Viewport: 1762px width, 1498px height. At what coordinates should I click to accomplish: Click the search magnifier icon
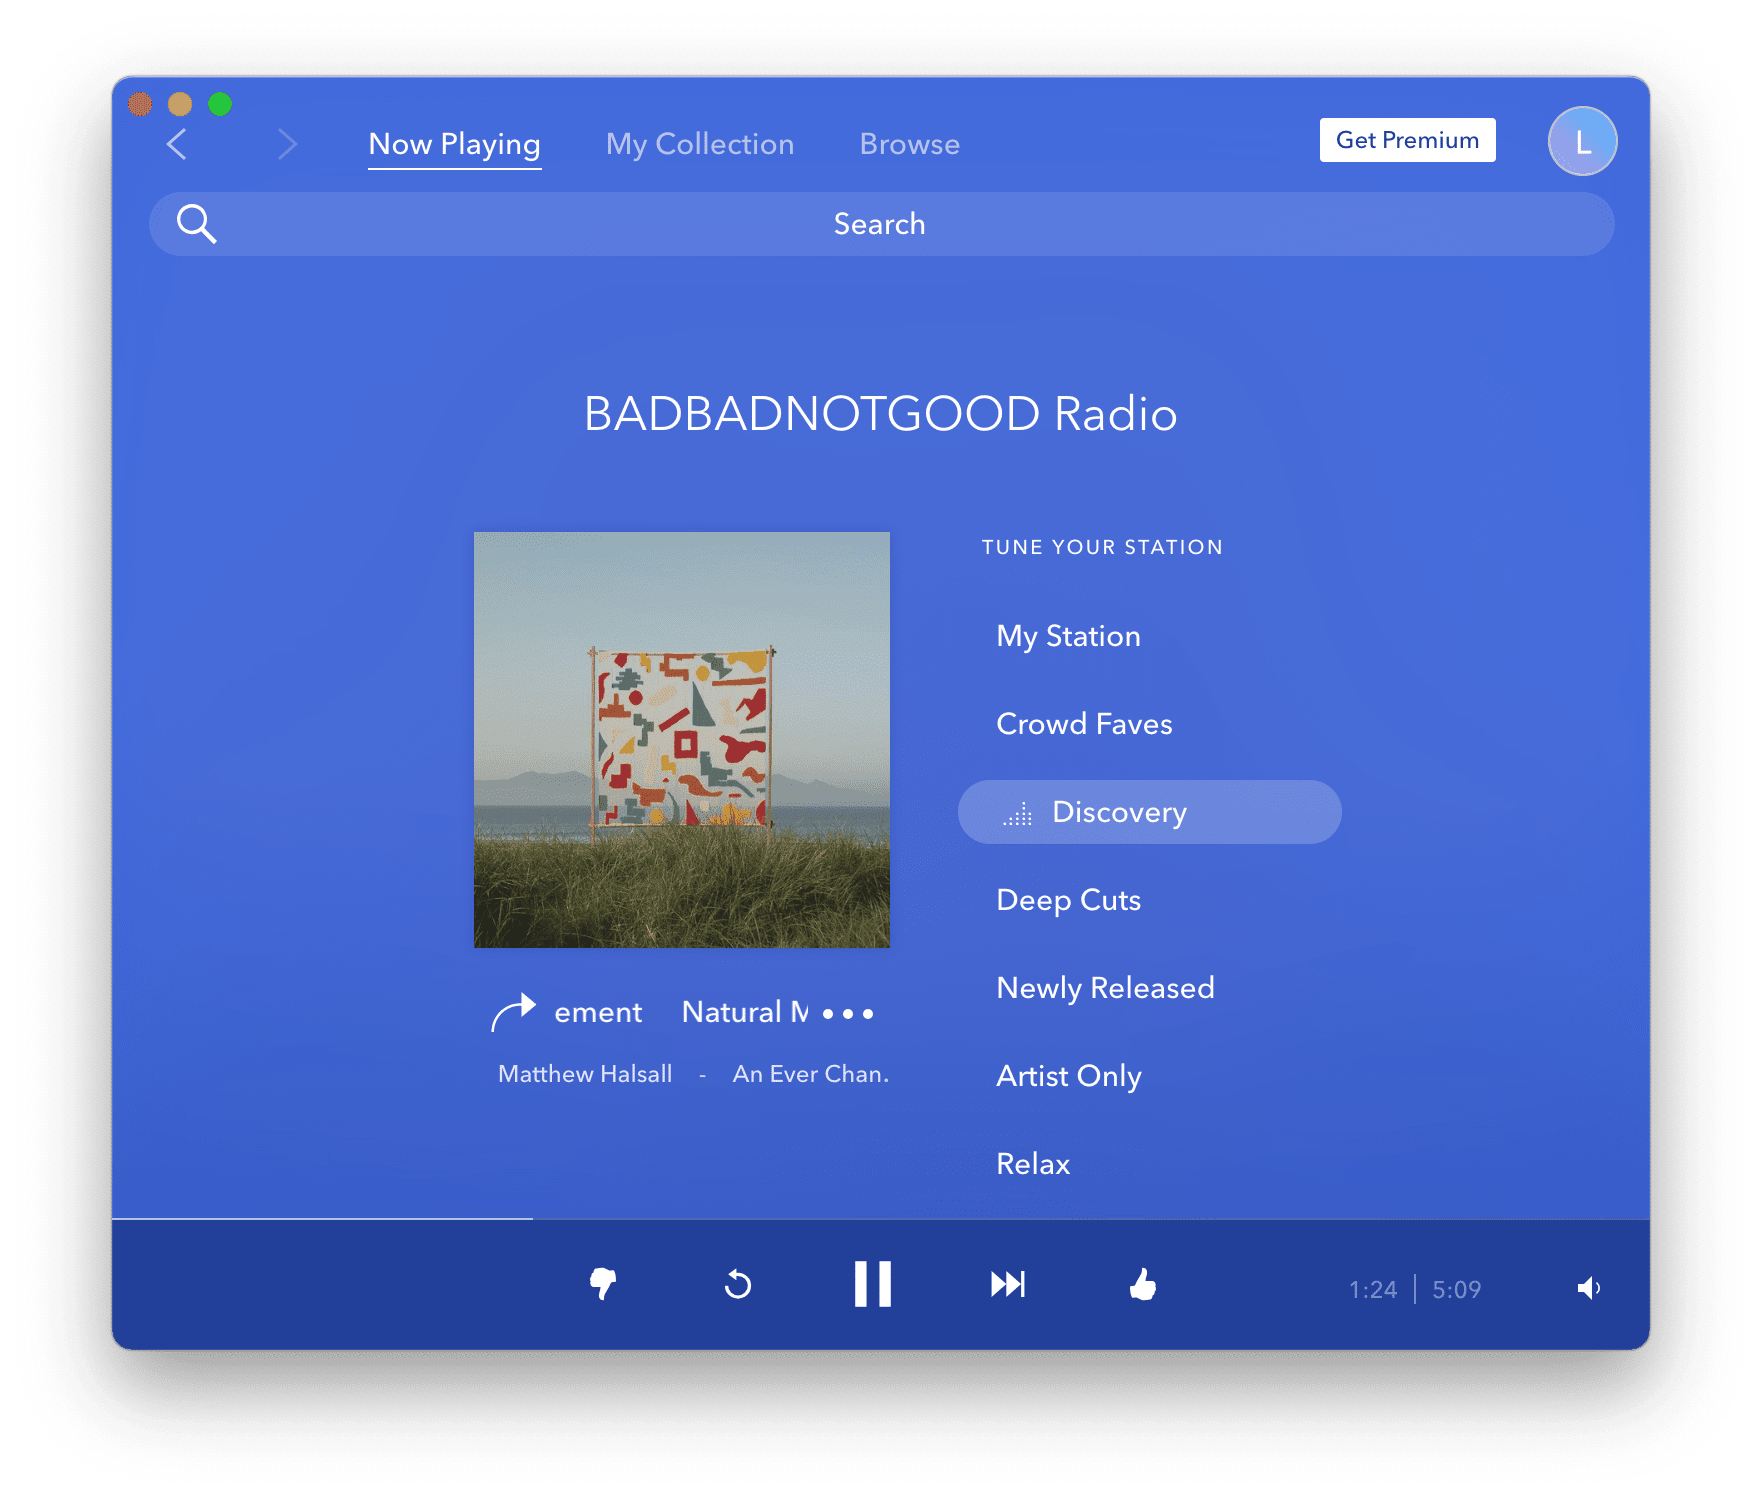point(197,224)
